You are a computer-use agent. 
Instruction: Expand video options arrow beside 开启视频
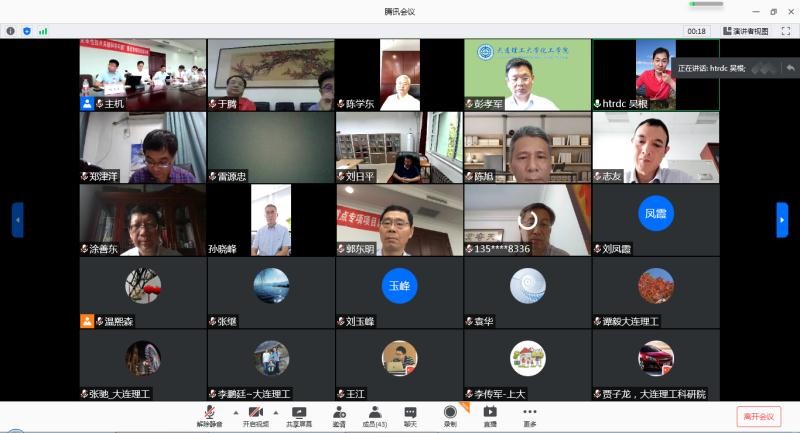[274, 412]
